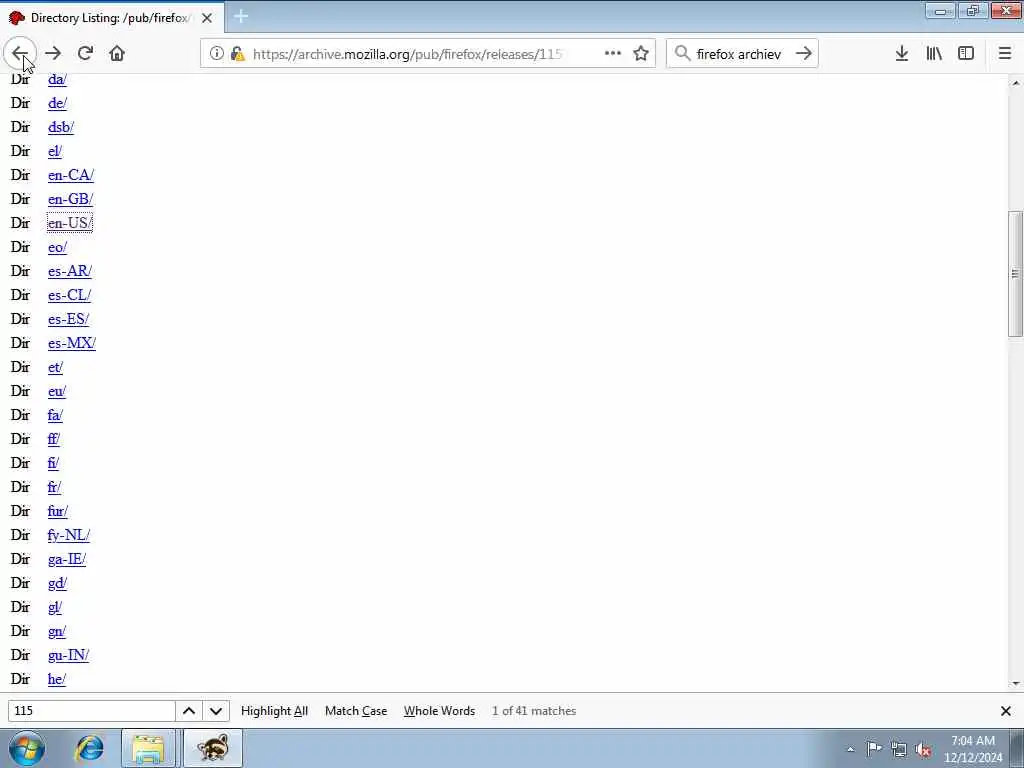The height and width of the screenshot is (768, 1024).
Task: Open the ga-IE/ directory link
Action: click(x=67, y=559)
